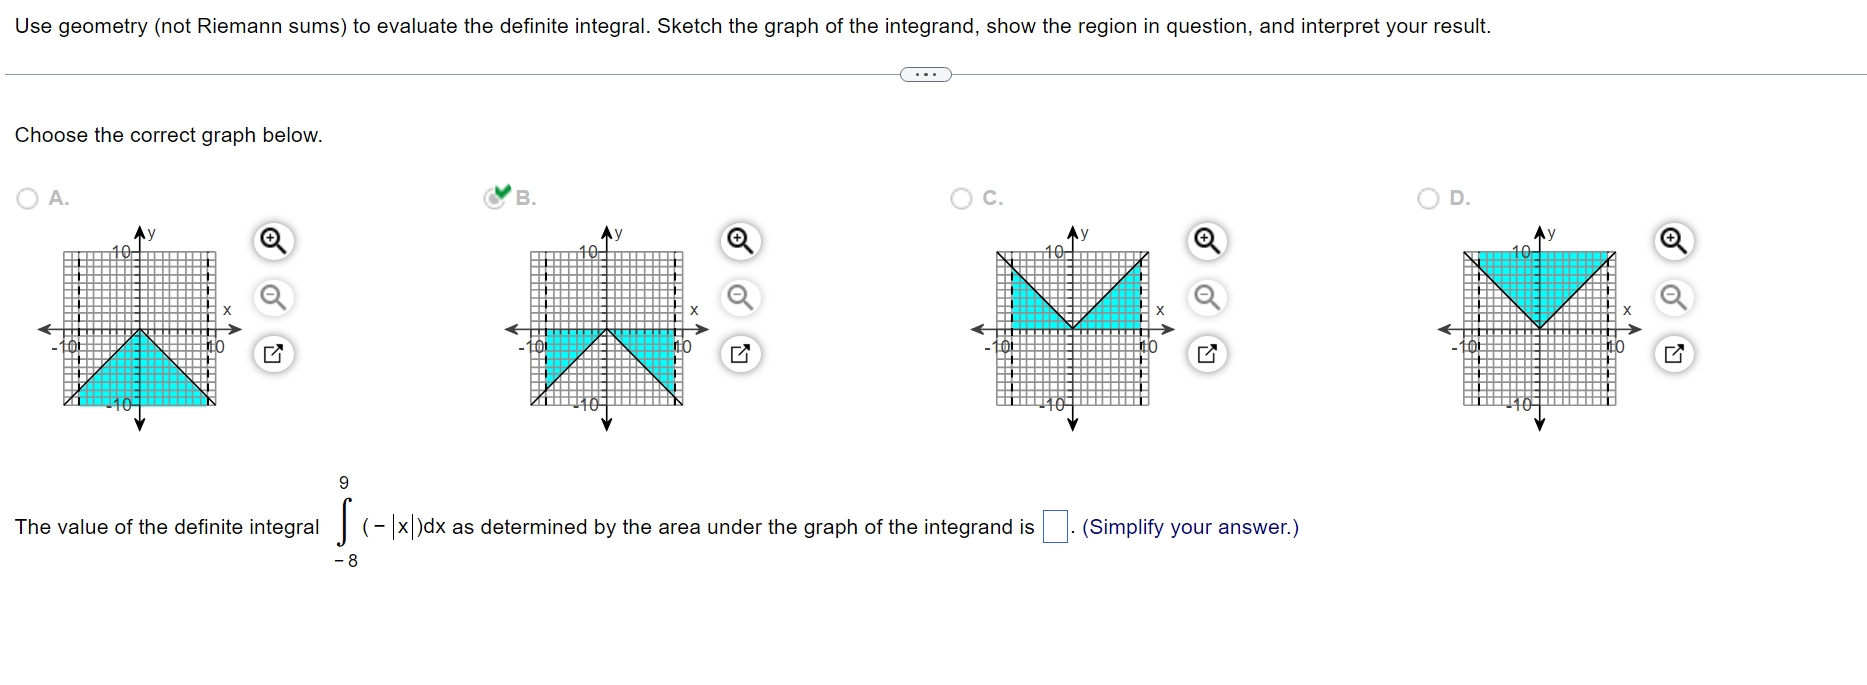1867x685 pixels.
Task: Zoom out on graph D
Action: click(x=1673, y=297)
